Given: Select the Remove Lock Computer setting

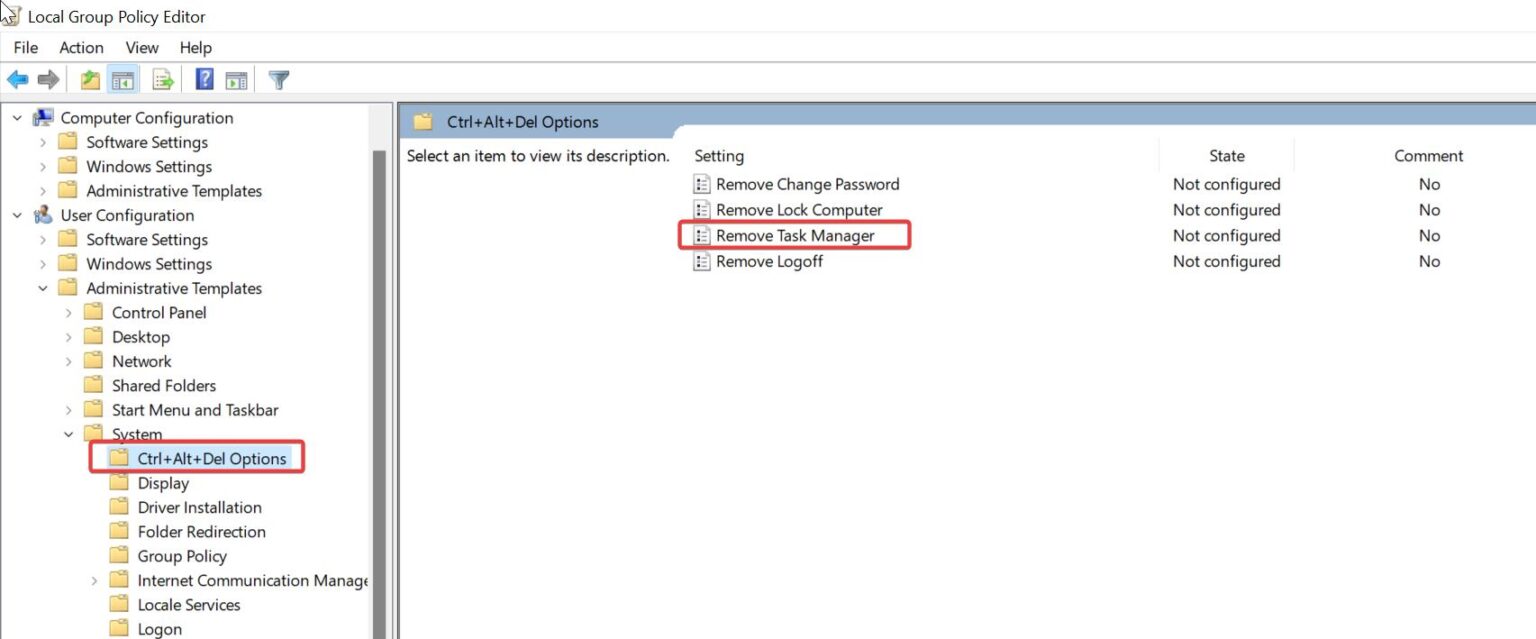Looking at the screenshot, I should tap(798, 210).
